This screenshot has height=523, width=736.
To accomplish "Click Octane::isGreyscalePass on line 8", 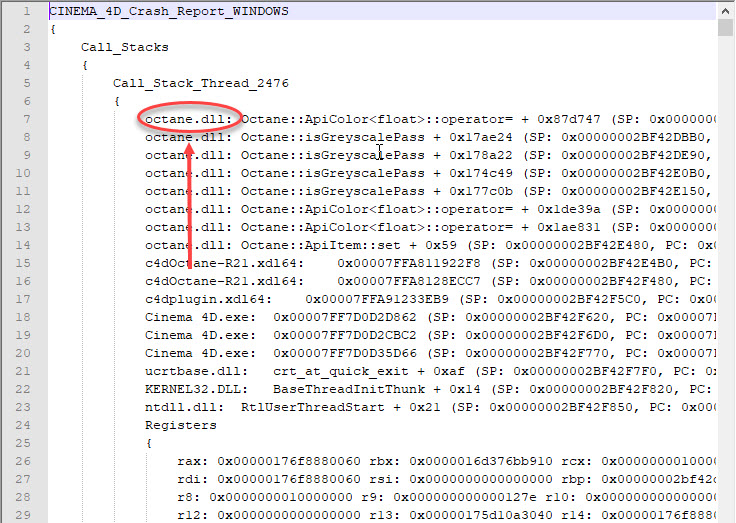I will (x=333, y=137).
